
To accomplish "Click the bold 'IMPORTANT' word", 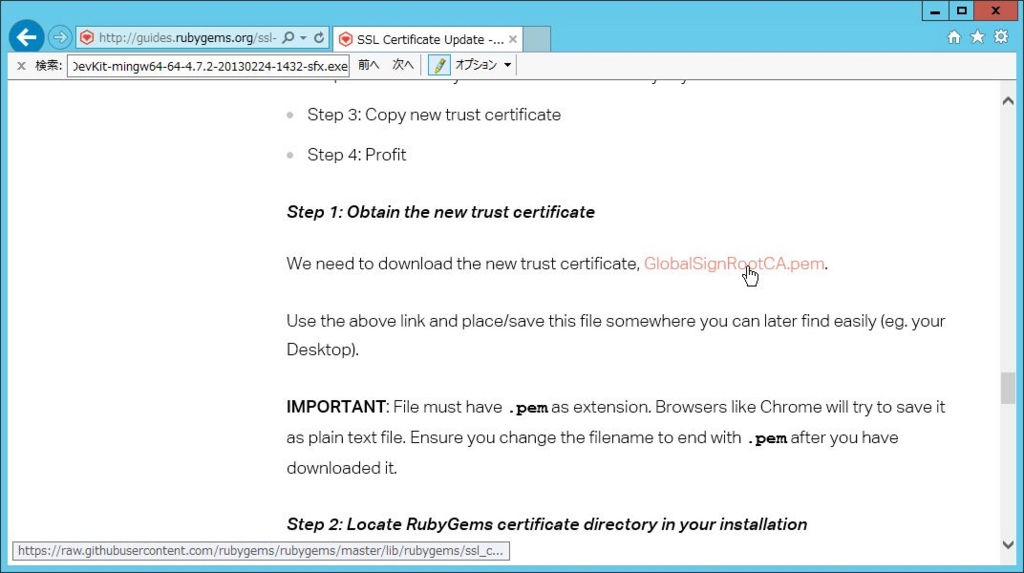I will (336, 407).
